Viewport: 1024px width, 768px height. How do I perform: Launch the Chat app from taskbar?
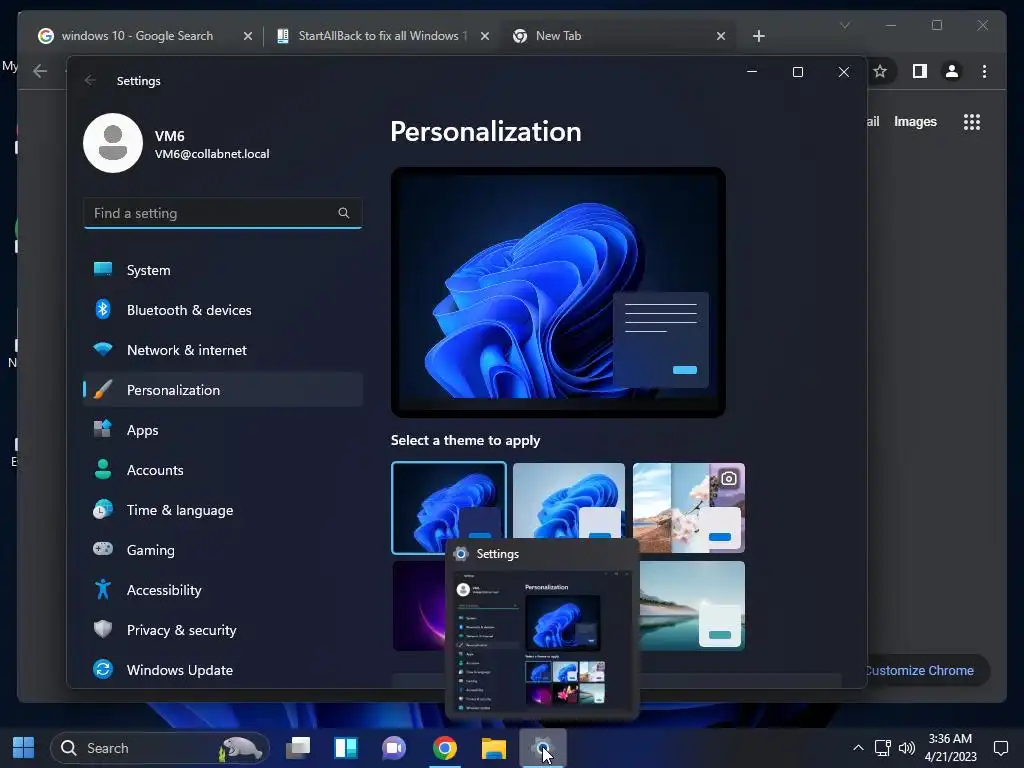pos(394,748)
